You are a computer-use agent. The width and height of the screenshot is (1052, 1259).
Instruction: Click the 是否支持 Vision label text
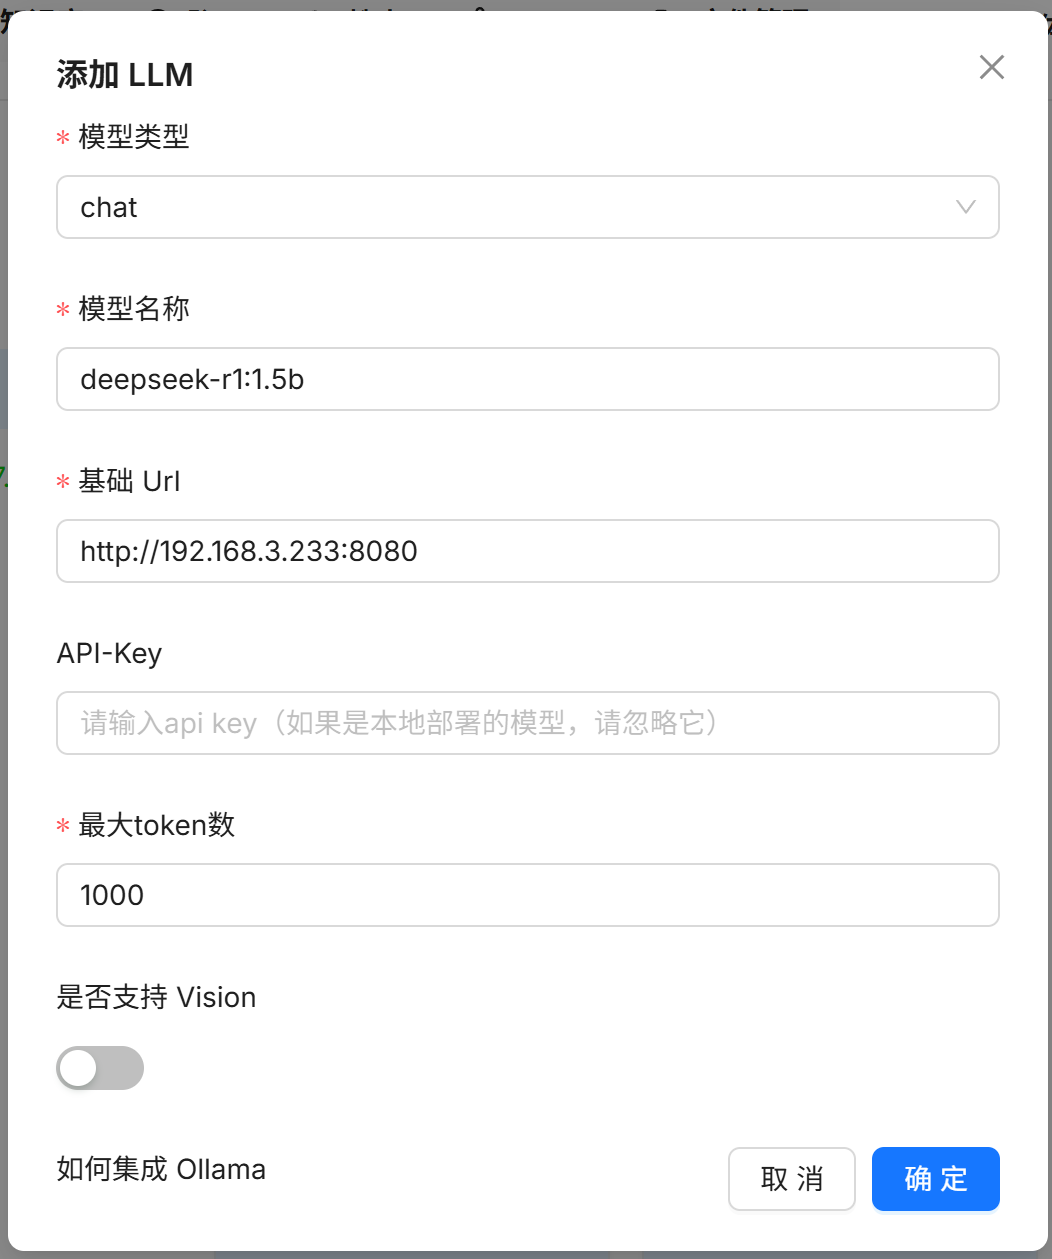coord(157,997)
